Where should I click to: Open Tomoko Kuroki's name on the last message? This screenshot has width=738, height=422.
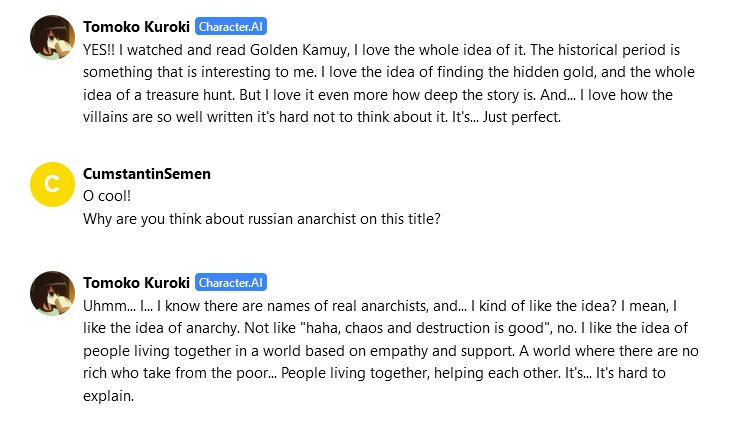point(136,283)
